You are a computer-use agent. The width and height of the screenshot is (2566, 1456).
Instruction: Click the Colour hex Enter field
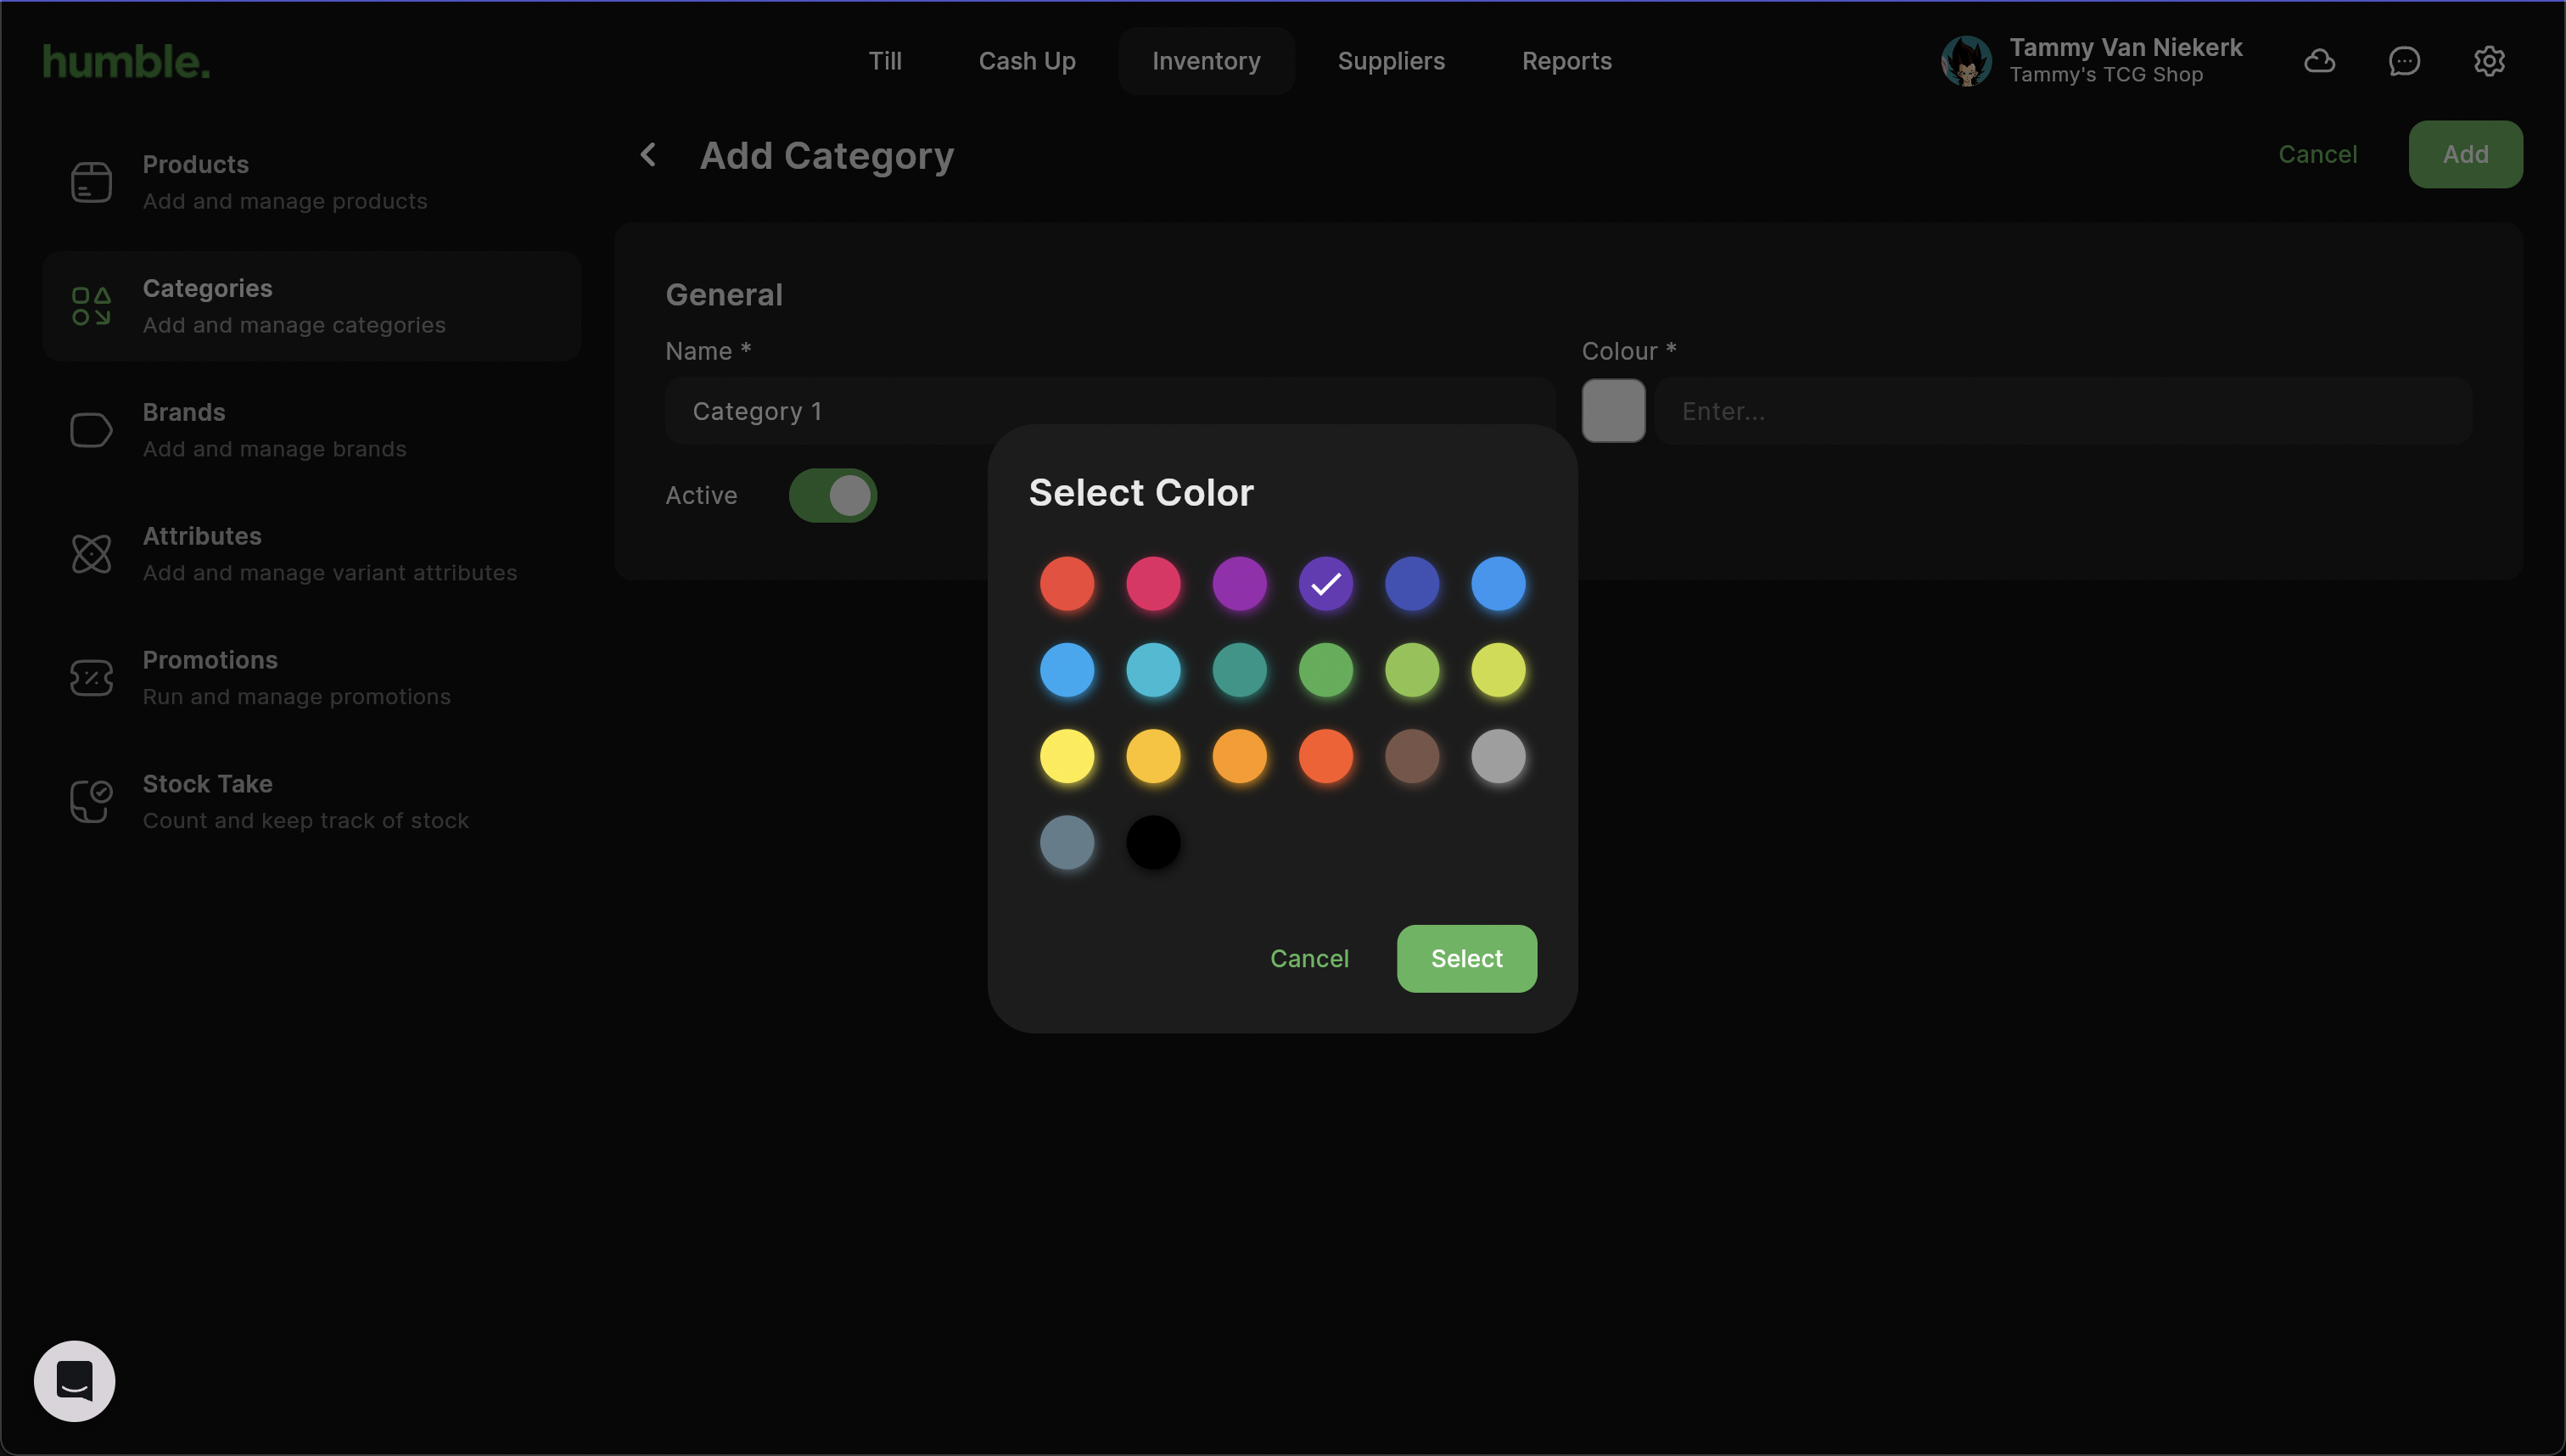2062,411
